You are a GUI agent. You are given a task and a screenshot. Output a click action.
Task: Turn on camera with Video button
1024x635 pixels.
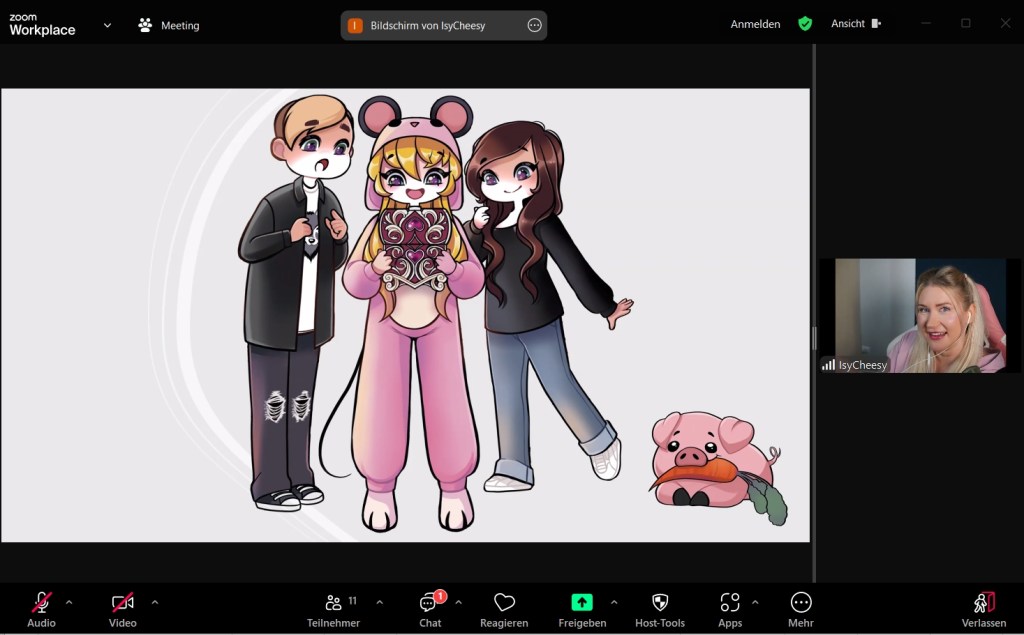[x=122, y=603]
